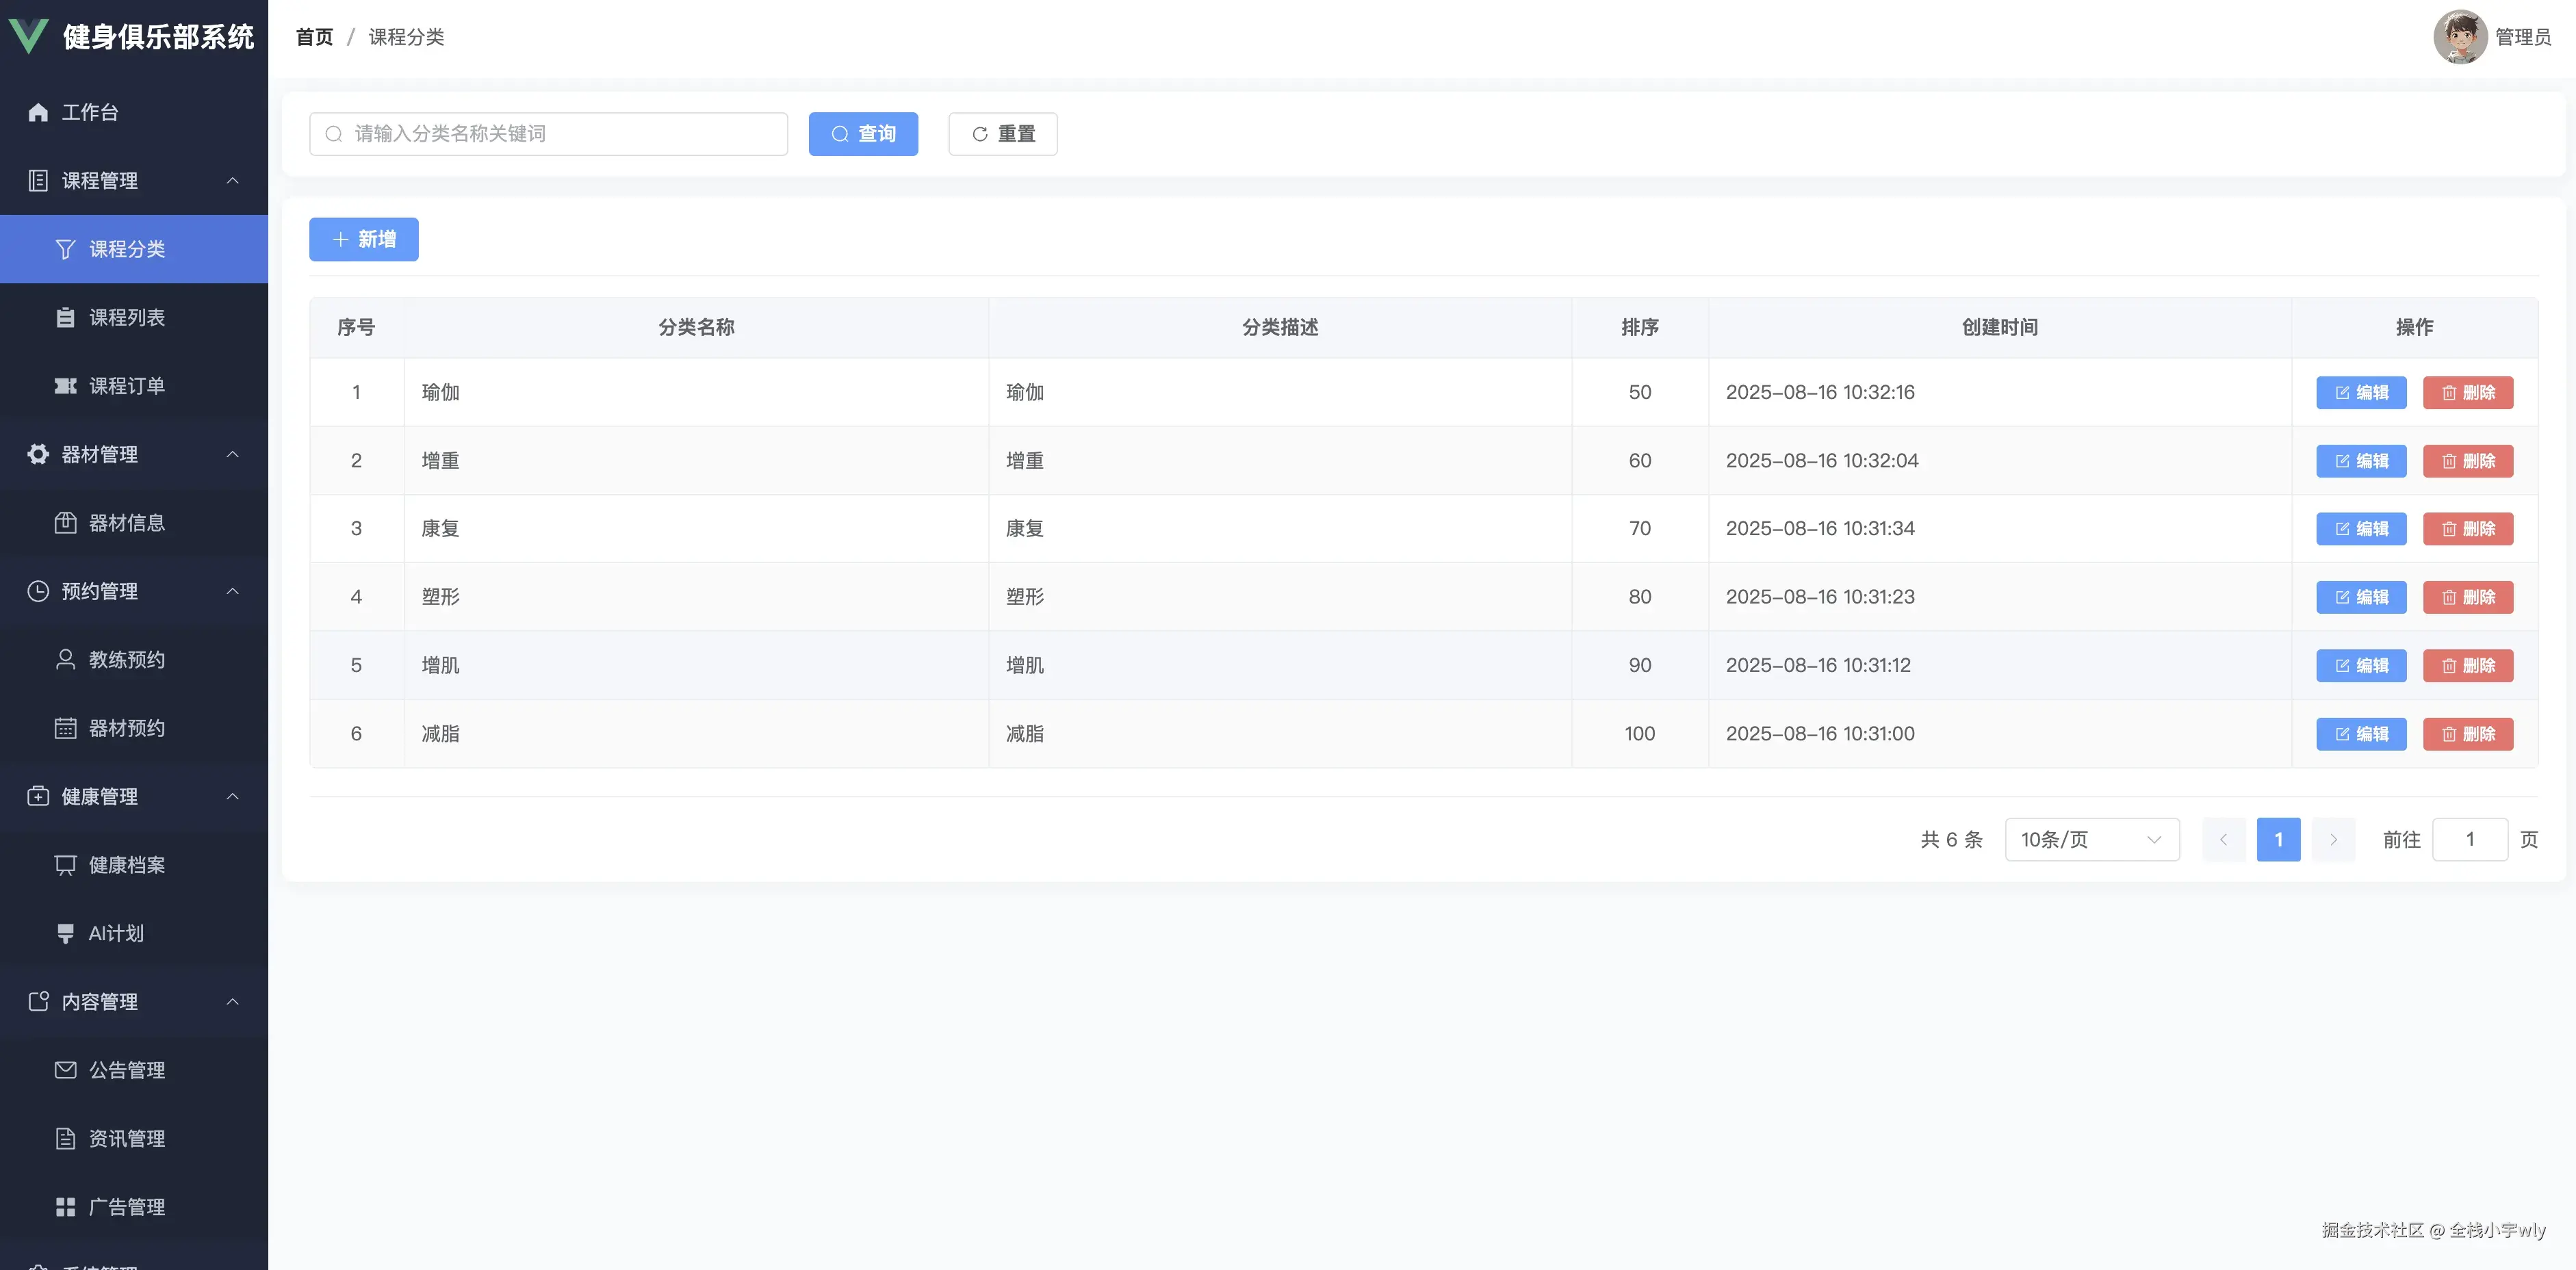
Task: Click the 查询 search button
Action: point(863,134)
